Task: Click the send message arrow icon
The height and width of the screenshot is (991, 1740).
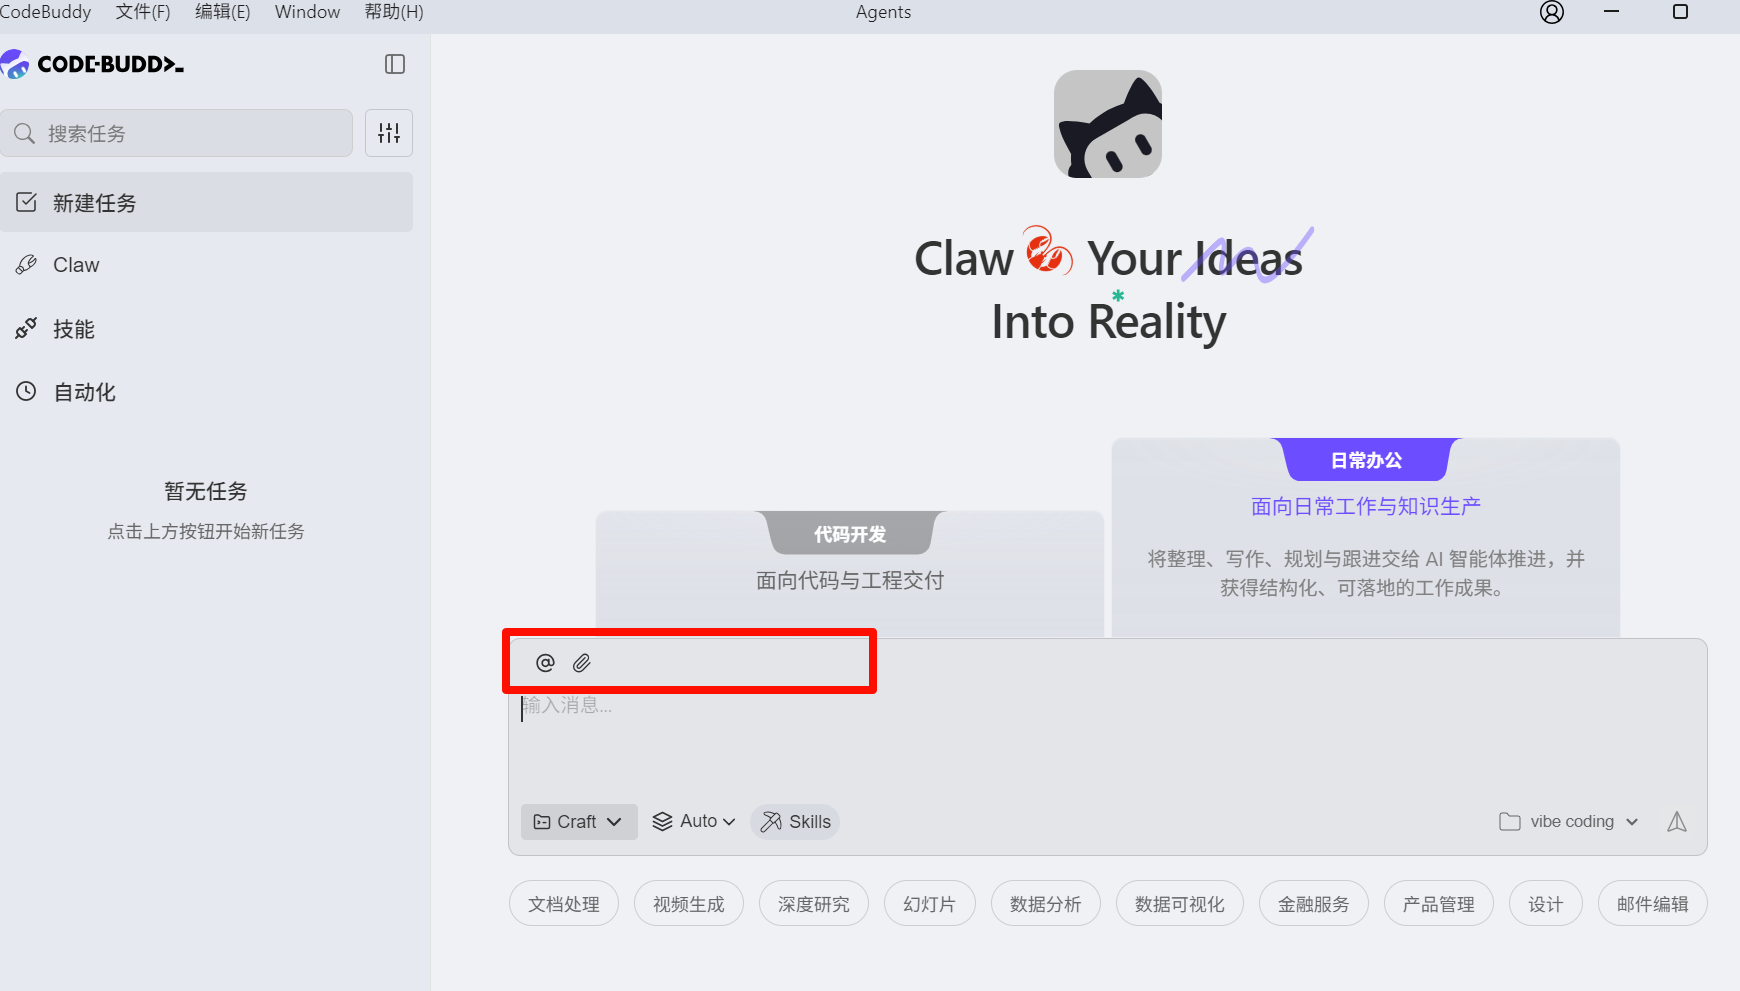Action: tap(1677, 822)
